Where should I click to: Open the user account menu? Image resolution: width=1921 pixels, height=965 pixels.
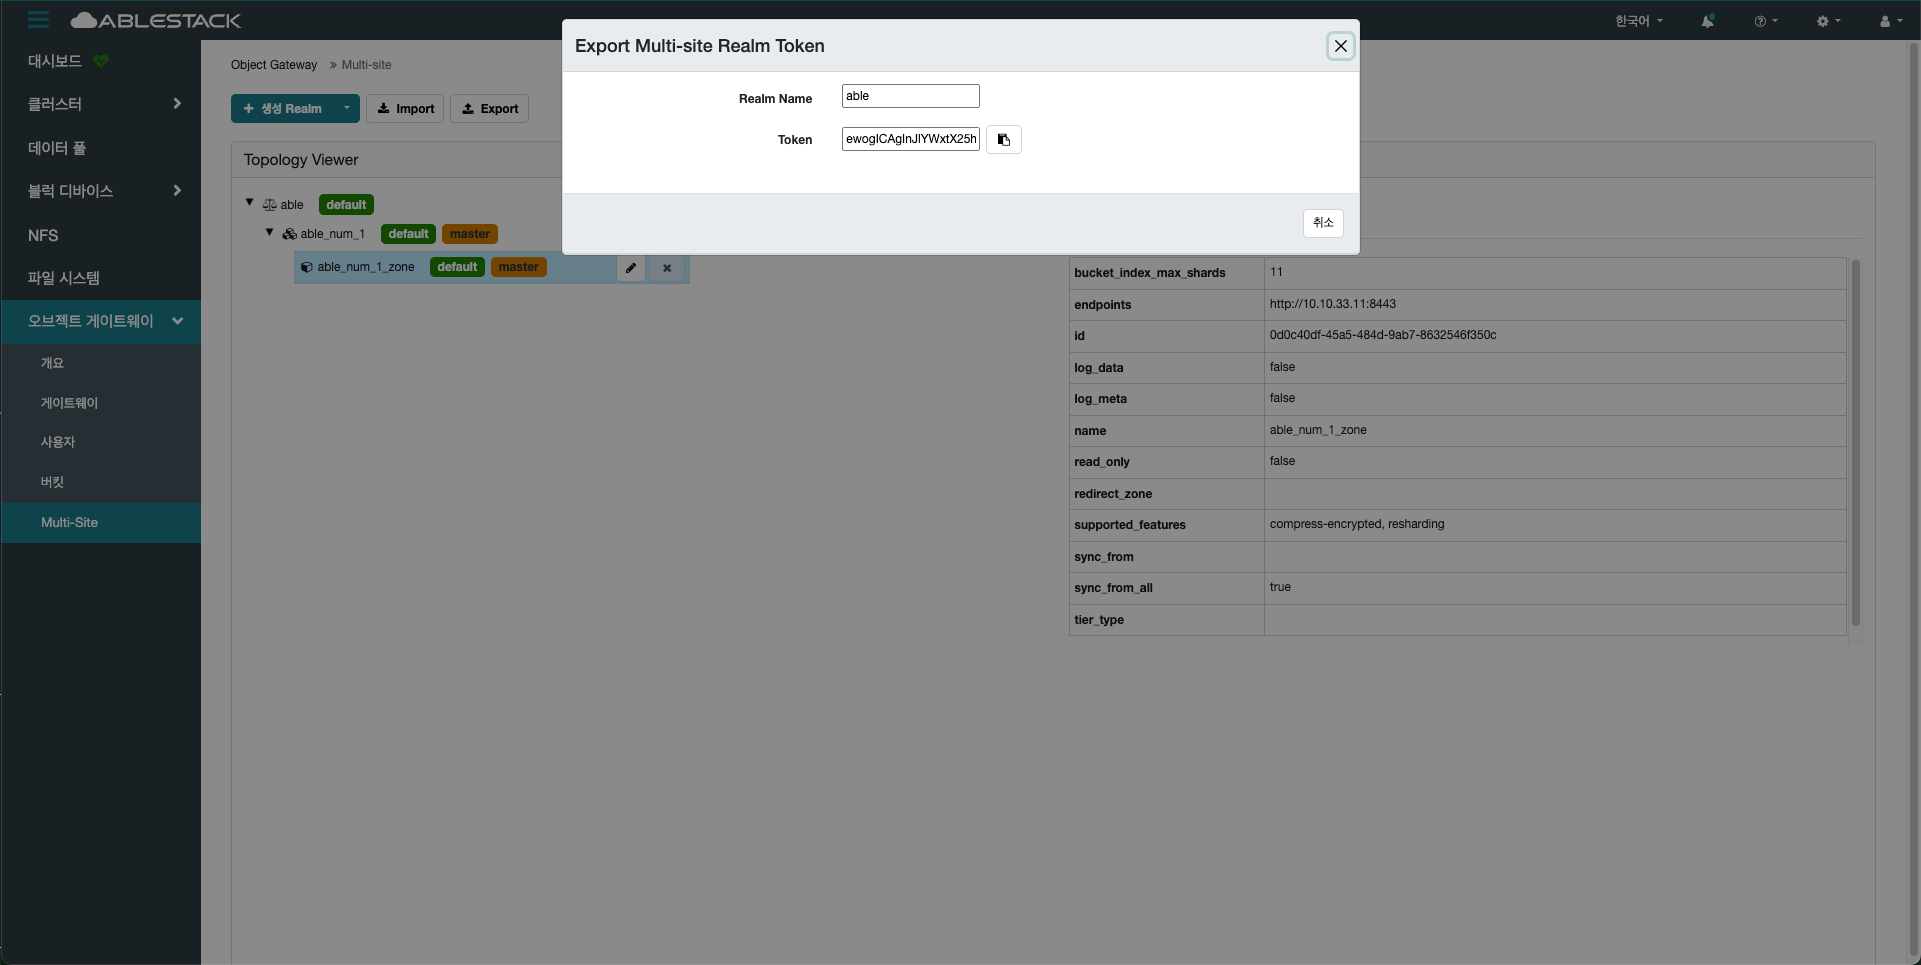coord(1890,21)
